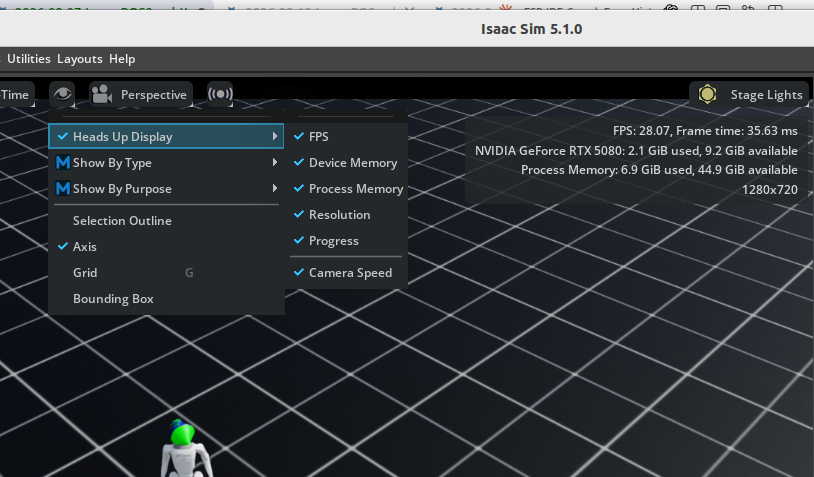This screenshot has width=814, height=477.
Task: Click the eye visibility settings icon
Action: (62, 94)
